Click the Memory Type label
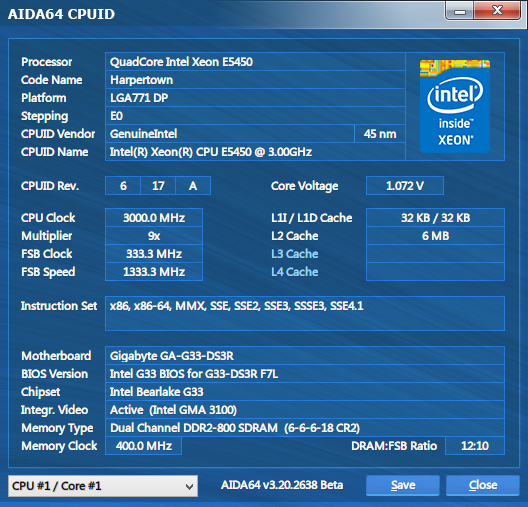This screenshot has width=528, height=507. coord(57,428)
